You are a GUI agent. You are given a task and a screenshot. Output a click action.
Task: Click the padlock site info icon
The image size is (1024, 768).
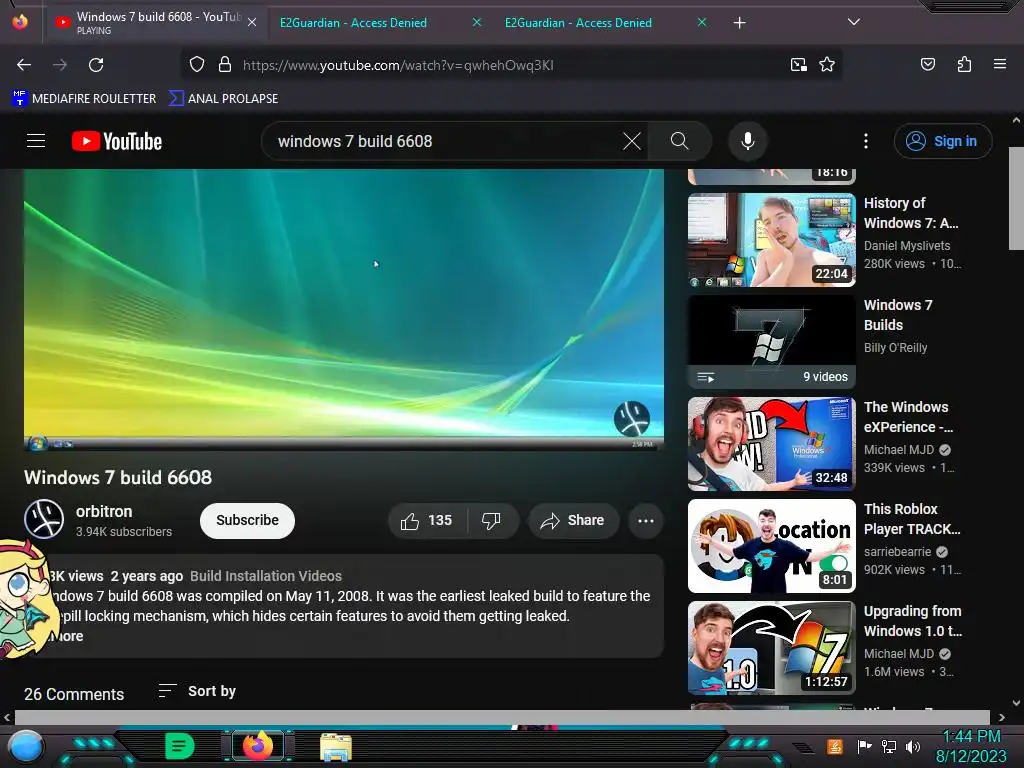tap(225, 65)
